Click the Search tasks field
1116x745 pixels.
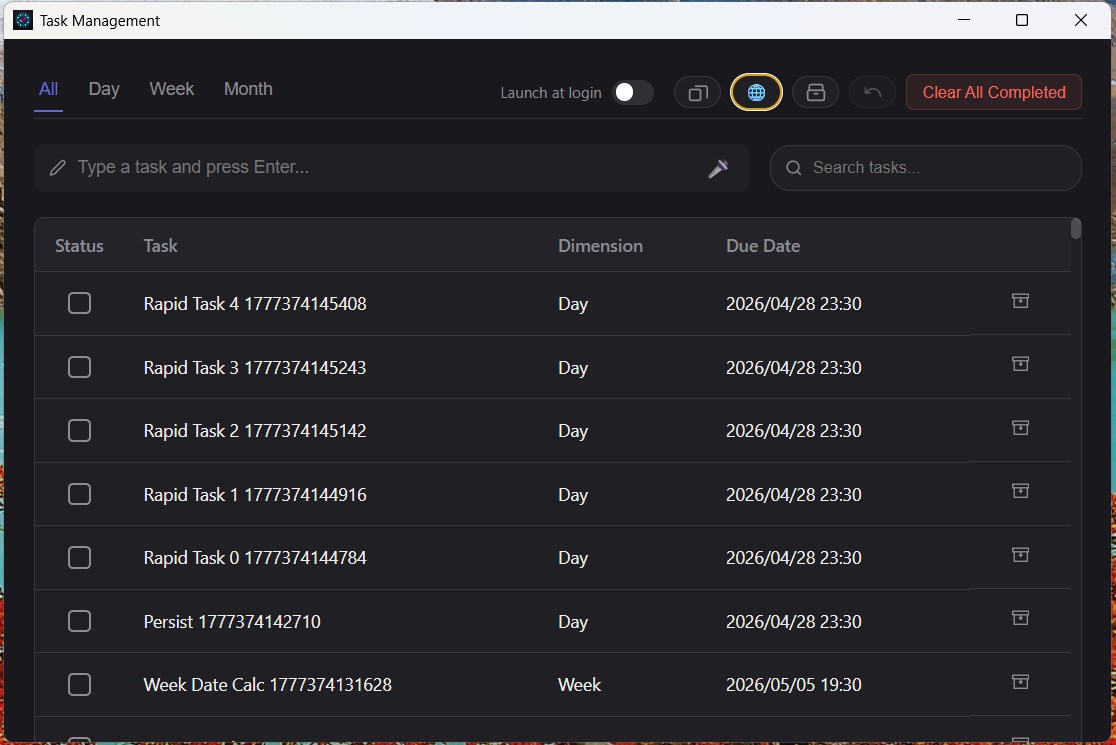[x=925, y=168]
